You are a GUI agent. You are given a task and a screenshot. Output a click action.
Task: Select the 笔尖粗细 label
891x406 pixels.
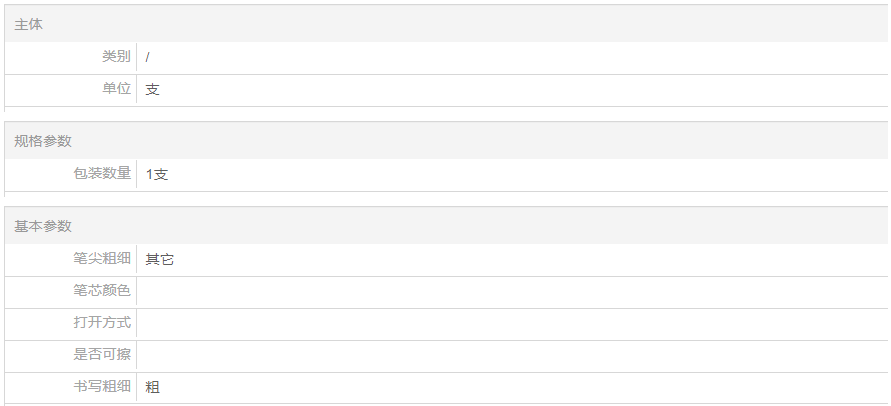[102, 259]
